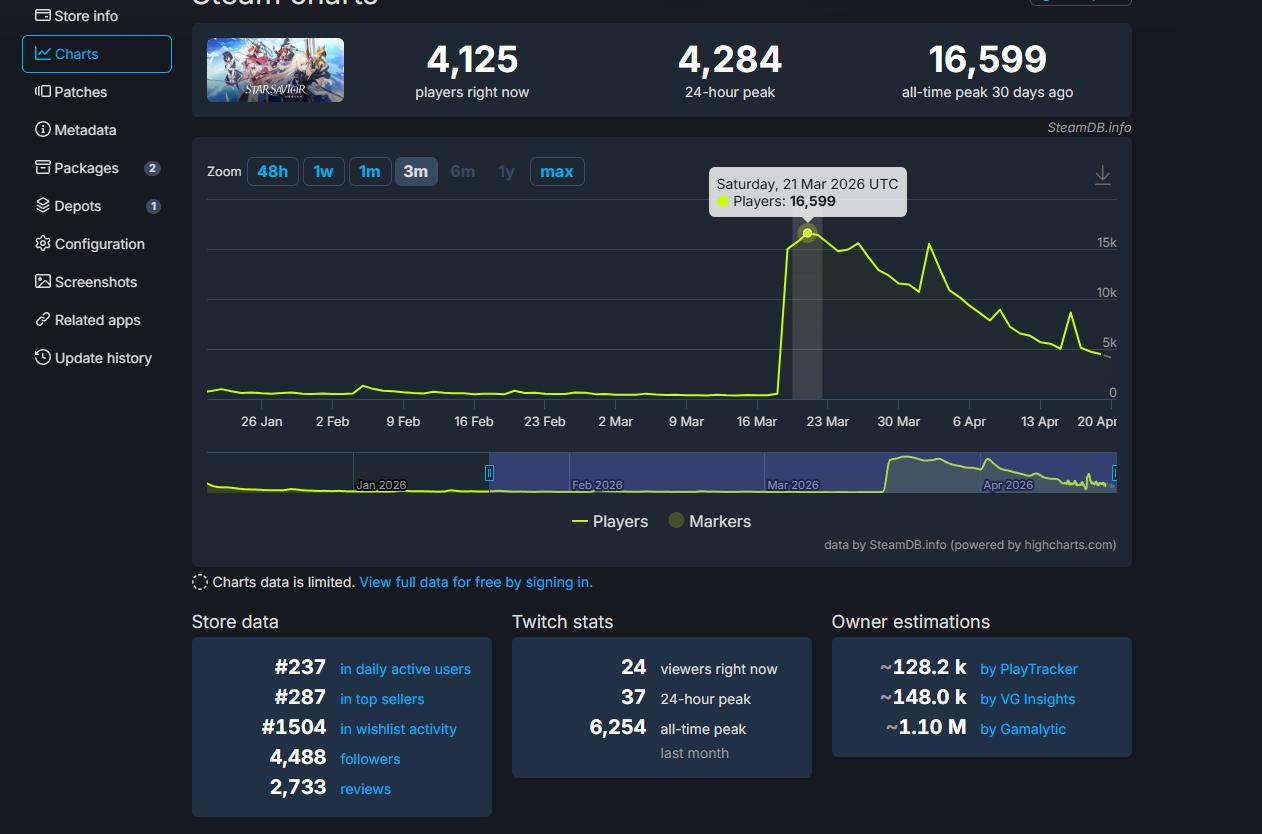Open the in wishlist activity link

(x=398, y=729)
